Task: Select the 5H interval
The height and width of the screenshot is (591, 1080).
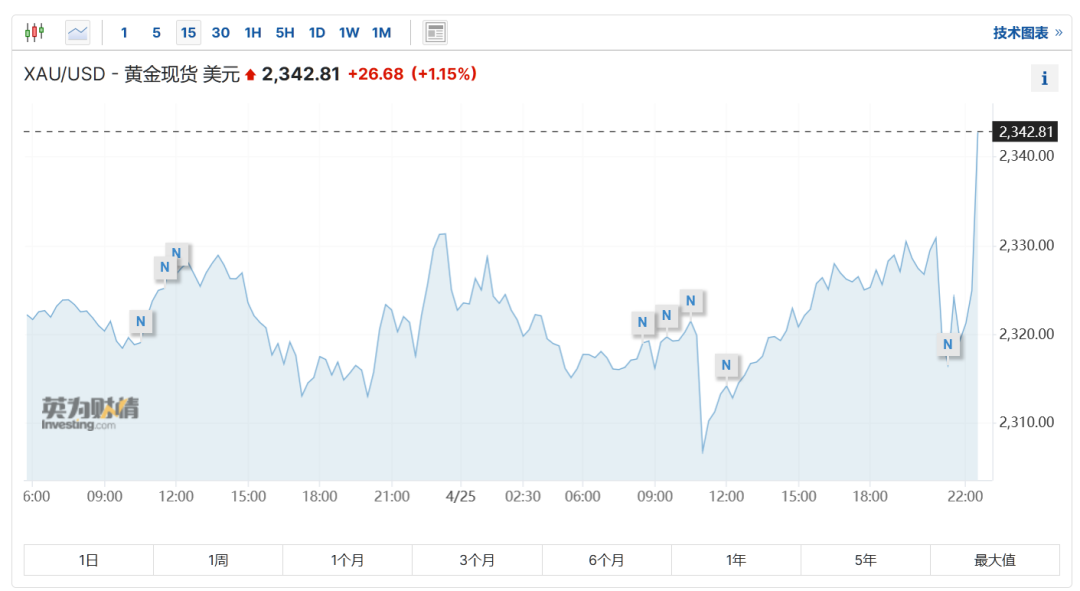Action: [285, 33]
